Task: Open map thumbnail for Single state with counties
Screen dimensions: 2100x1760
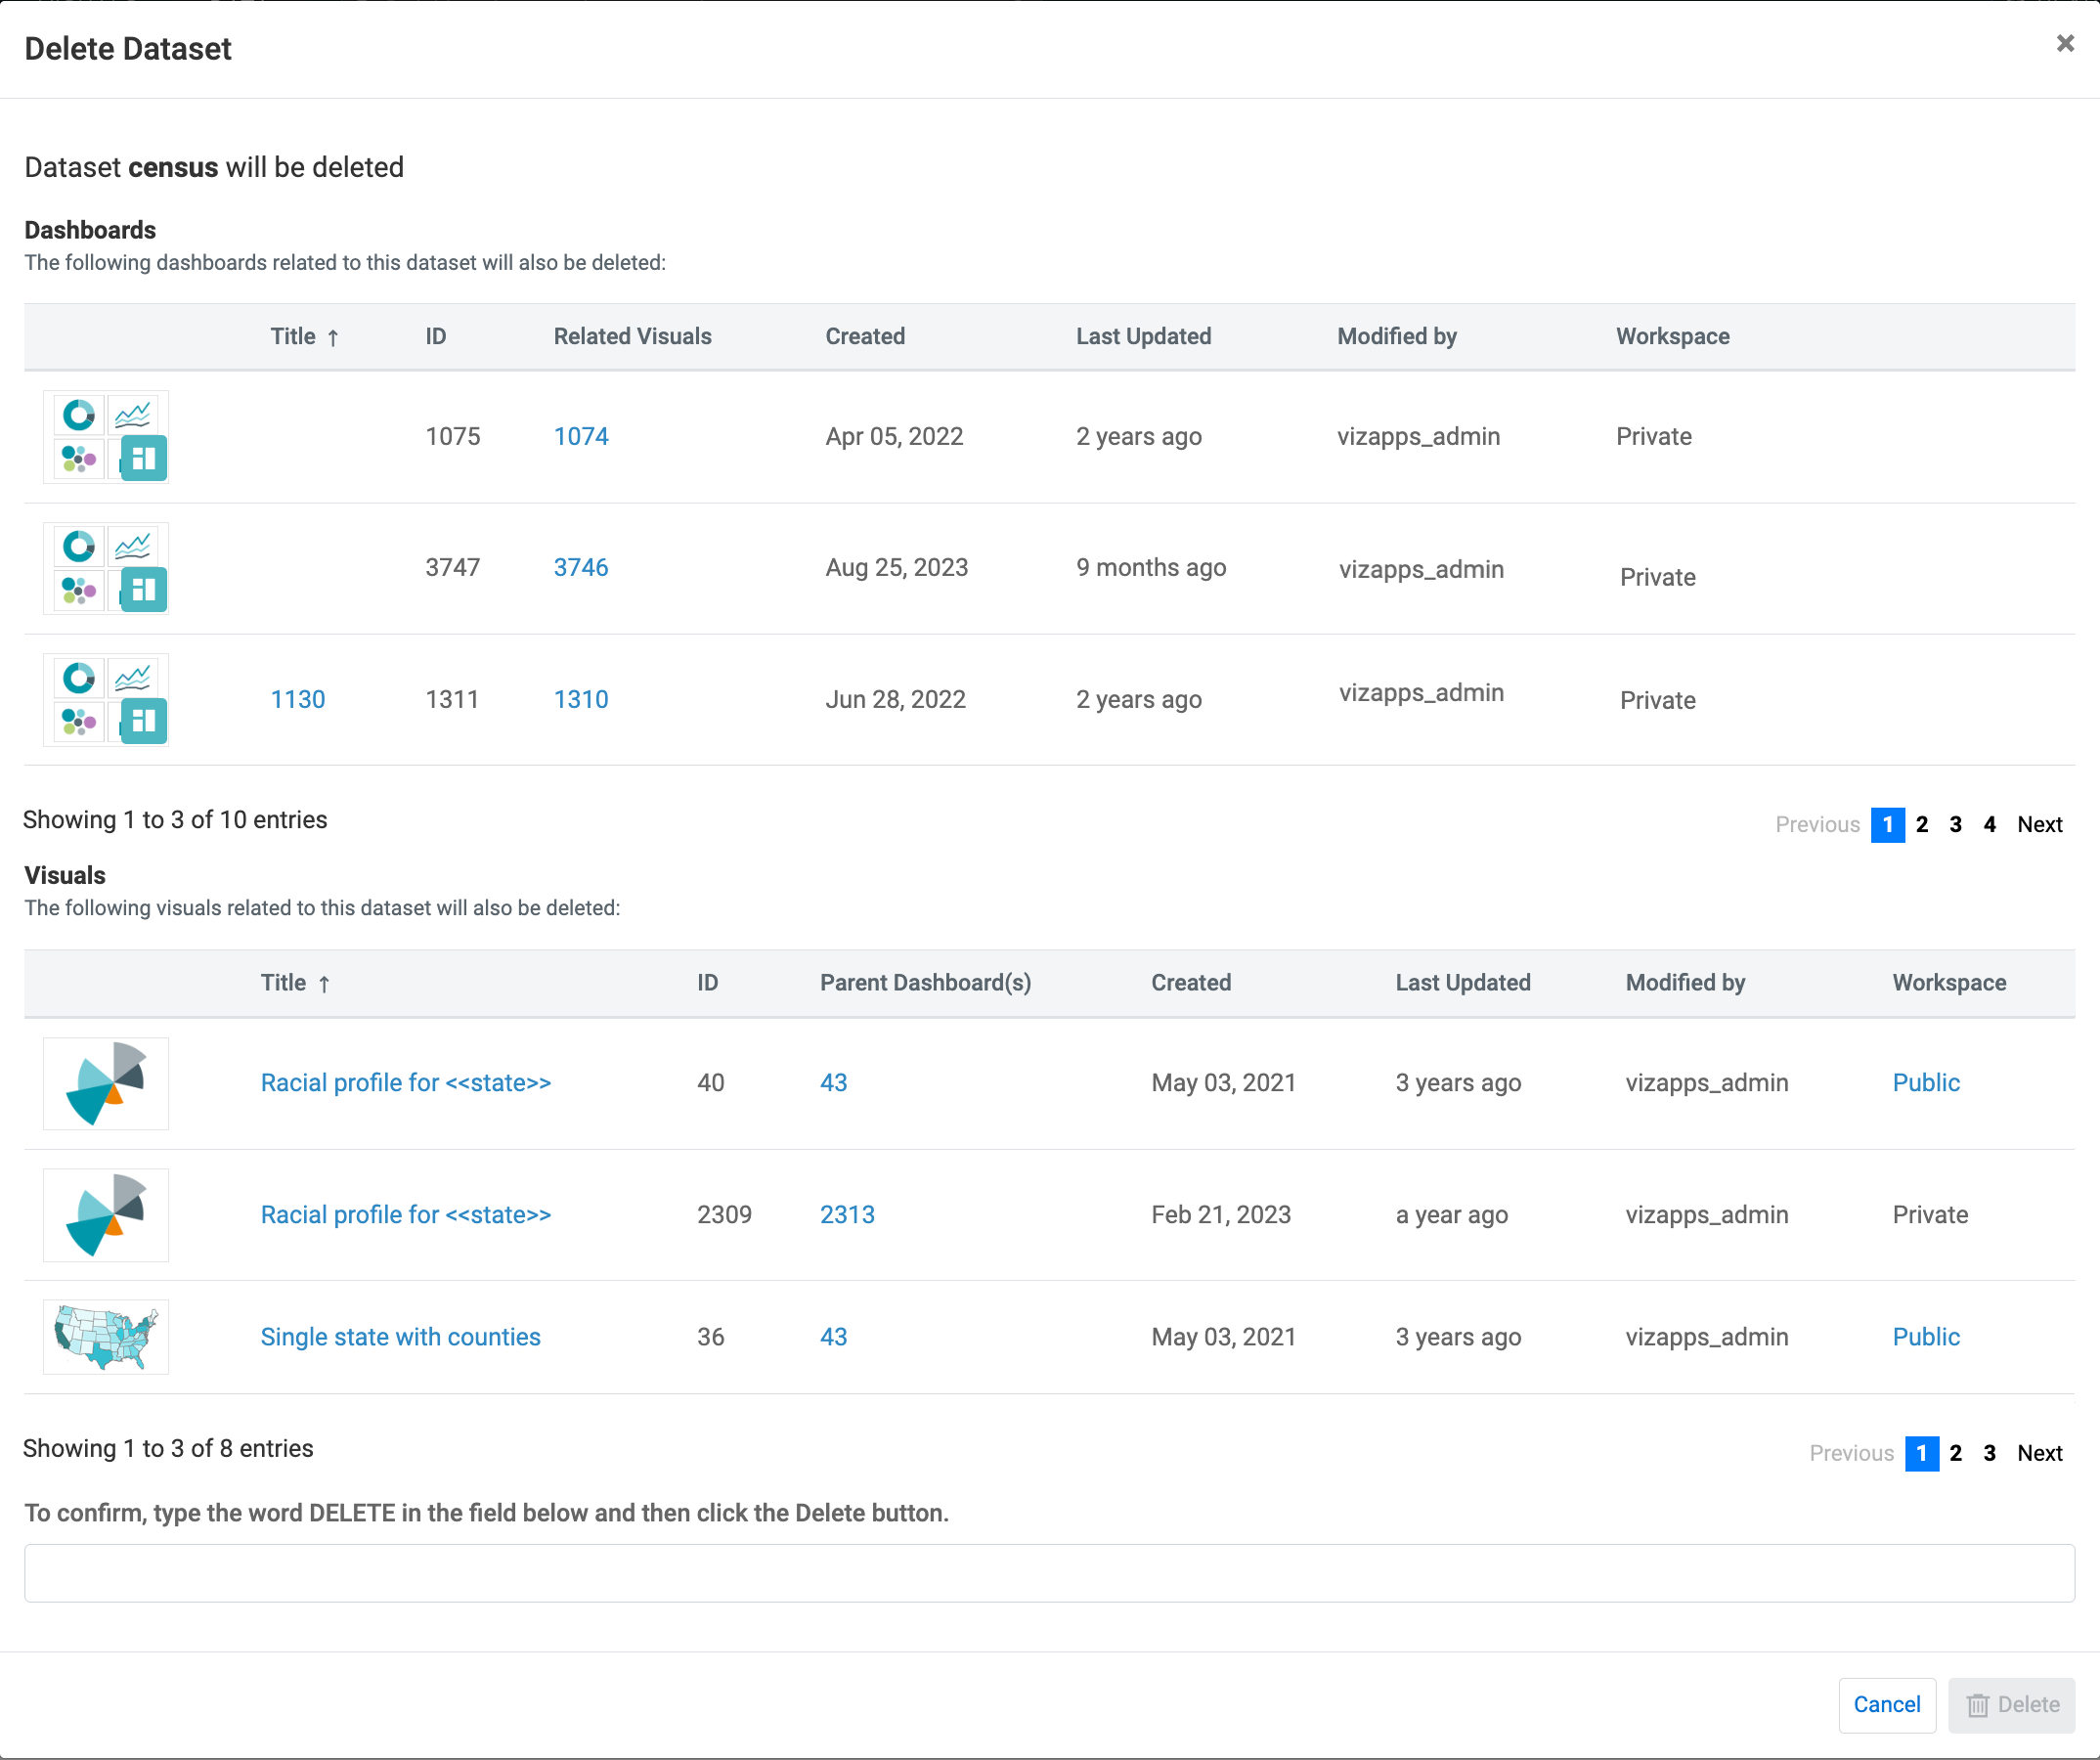Action: click(106, 1337)
